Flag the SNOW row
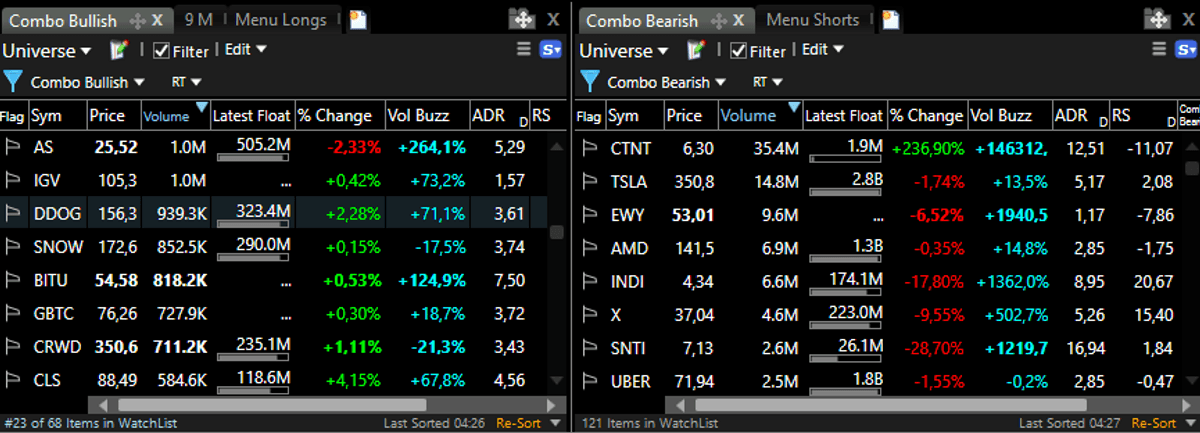The height and width of the screenshot is (433, 1200). click(14, 246)
